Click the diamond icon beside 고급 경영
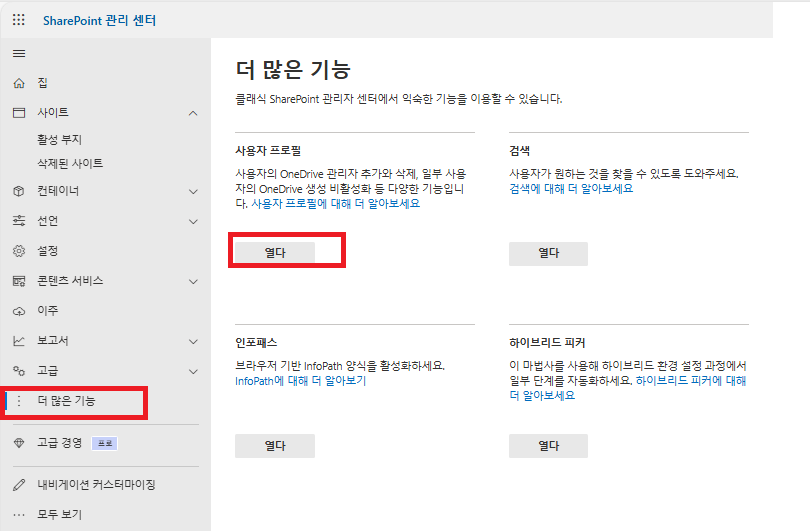810x531 pixels. 19,443
